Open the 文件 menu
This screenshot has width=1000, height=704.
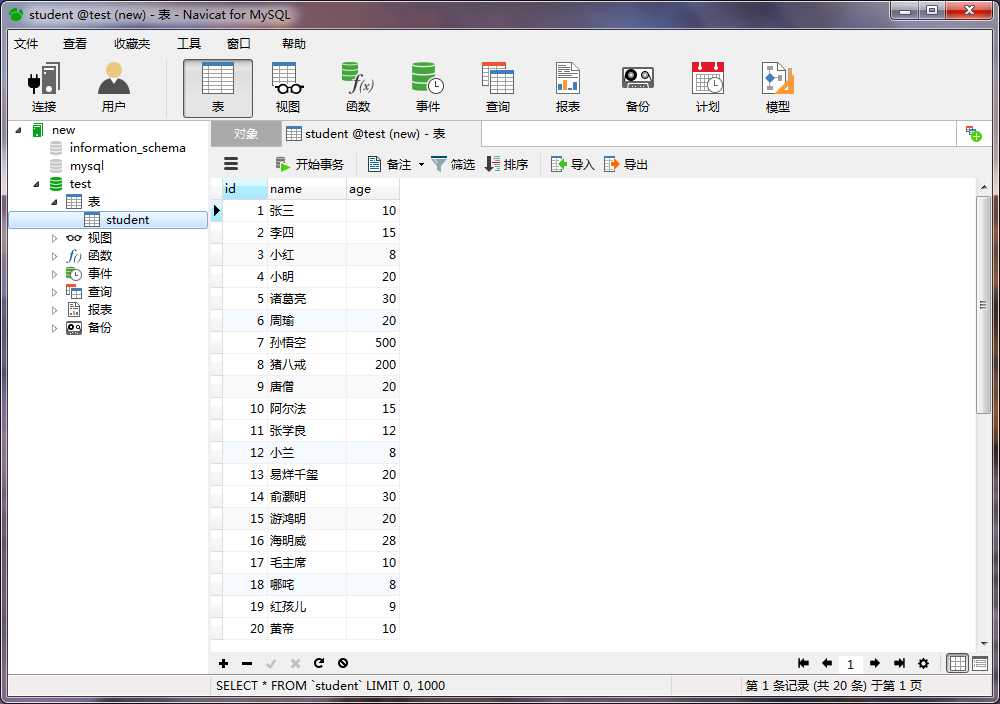pos(26,43)
